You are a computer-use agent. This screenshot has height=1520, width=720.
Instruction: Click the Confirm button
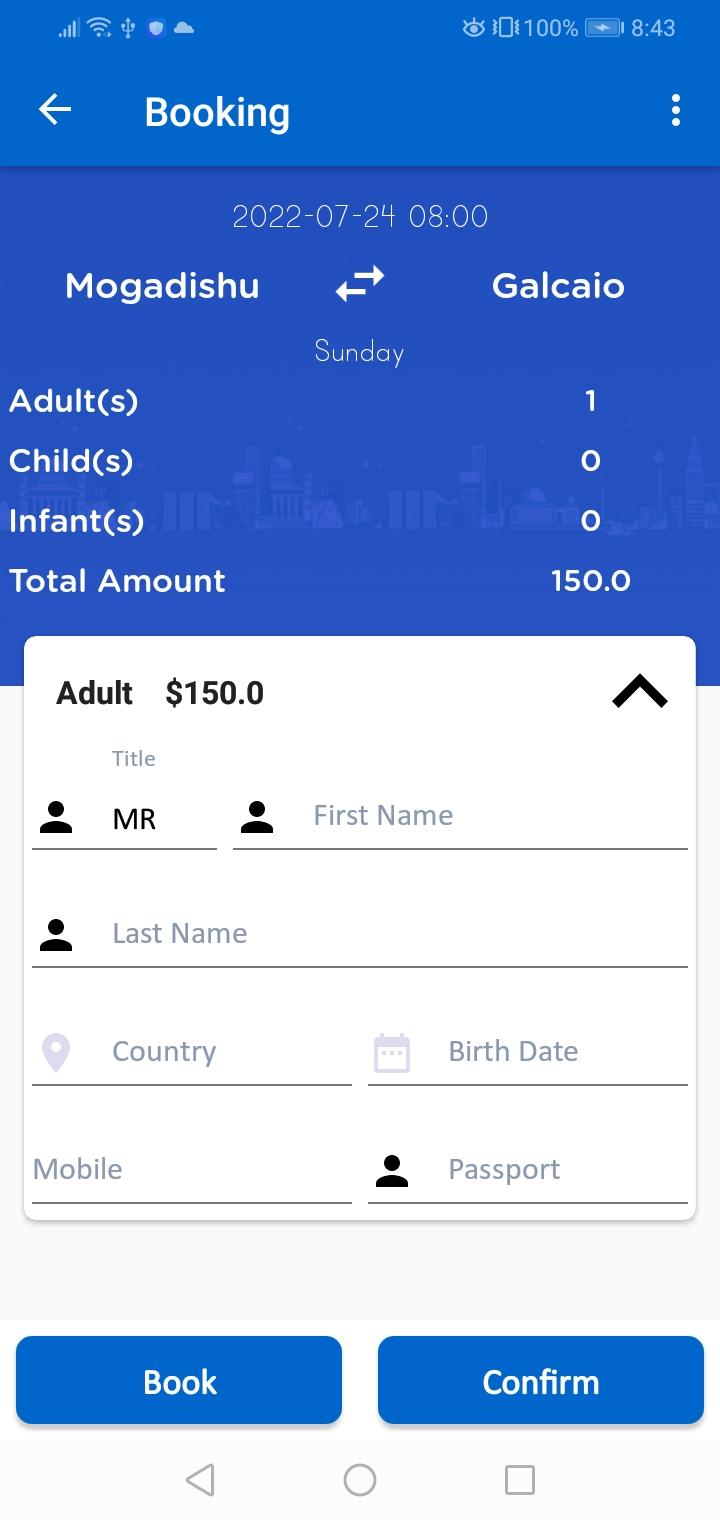[x=541, y=1381]
